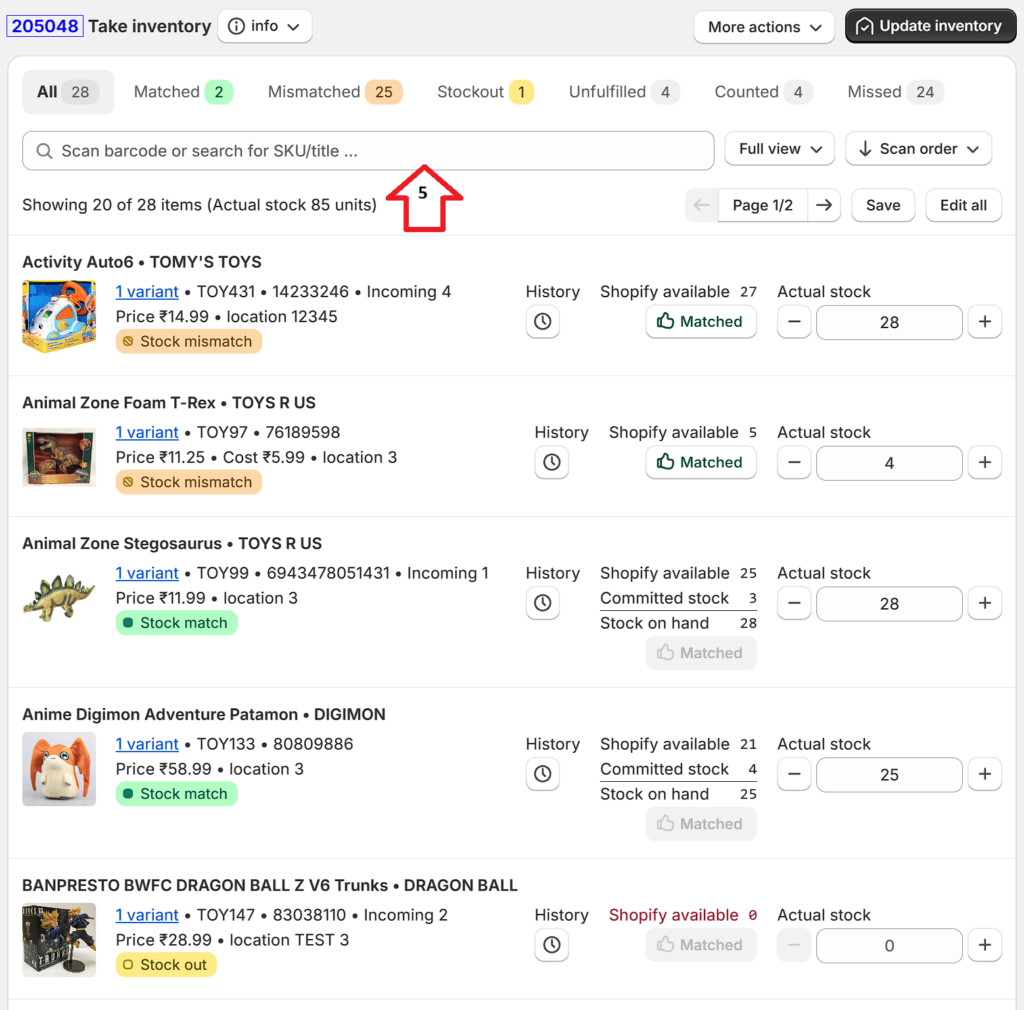Viewport: 1024px width, 1010px height.
Task: Click minus for Animal Zone Stegosaurus stock
Action: [x=794, y=604]
